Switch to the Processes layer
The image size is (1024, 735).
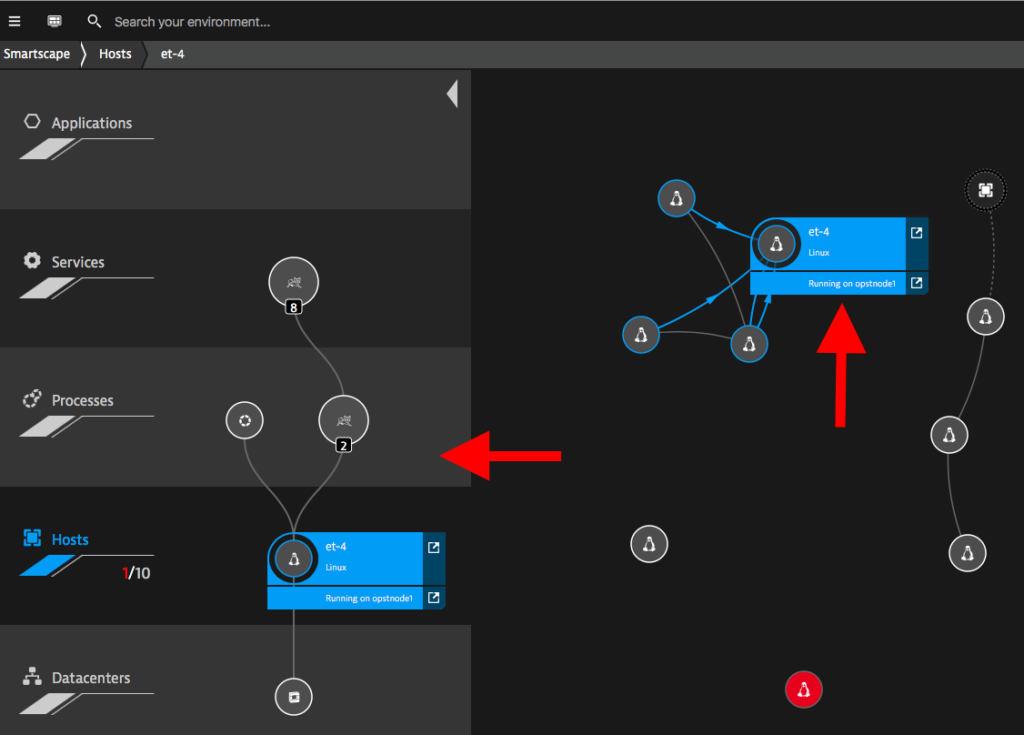click(82, 400)
